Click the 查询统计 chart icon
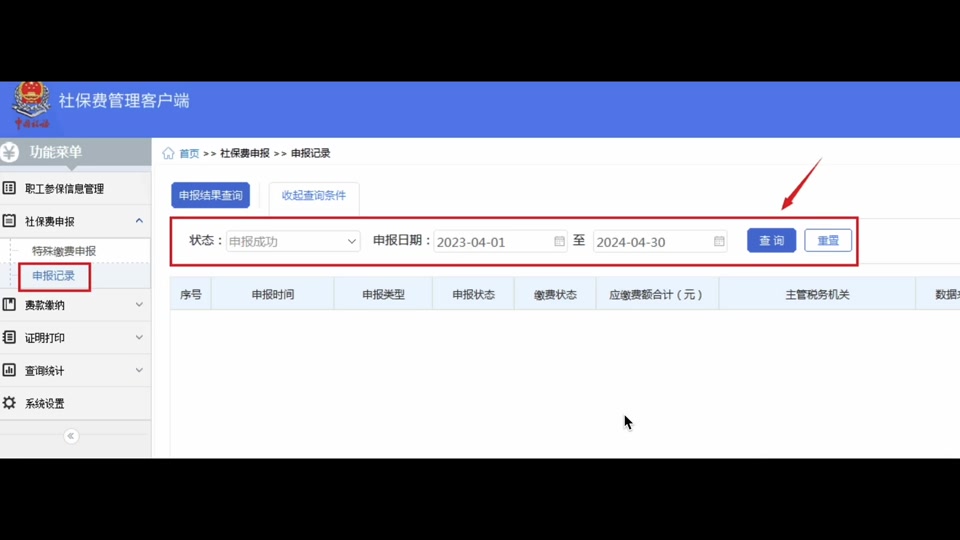Viewport: 960px width, 540px height. (9, 370)
